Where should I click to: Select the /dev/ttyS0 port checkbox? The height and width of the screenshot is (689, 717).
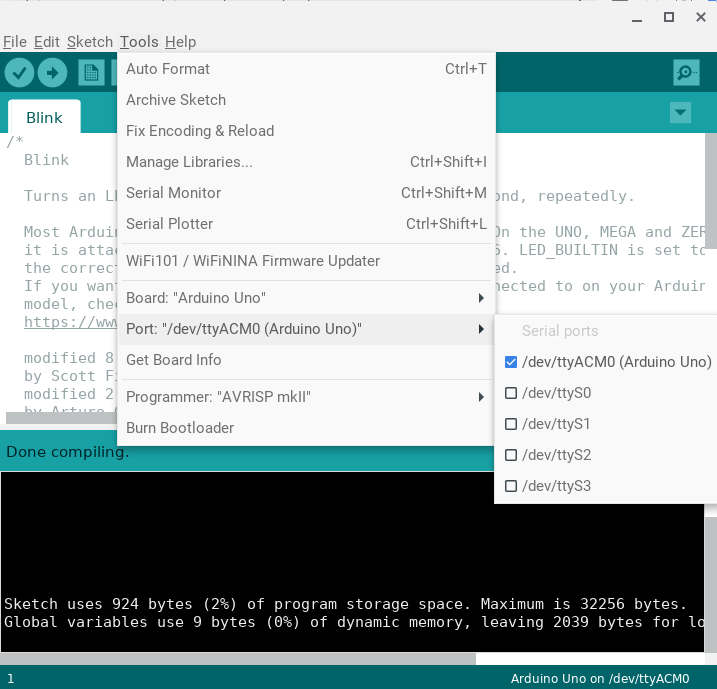click(x=511, y=393)
